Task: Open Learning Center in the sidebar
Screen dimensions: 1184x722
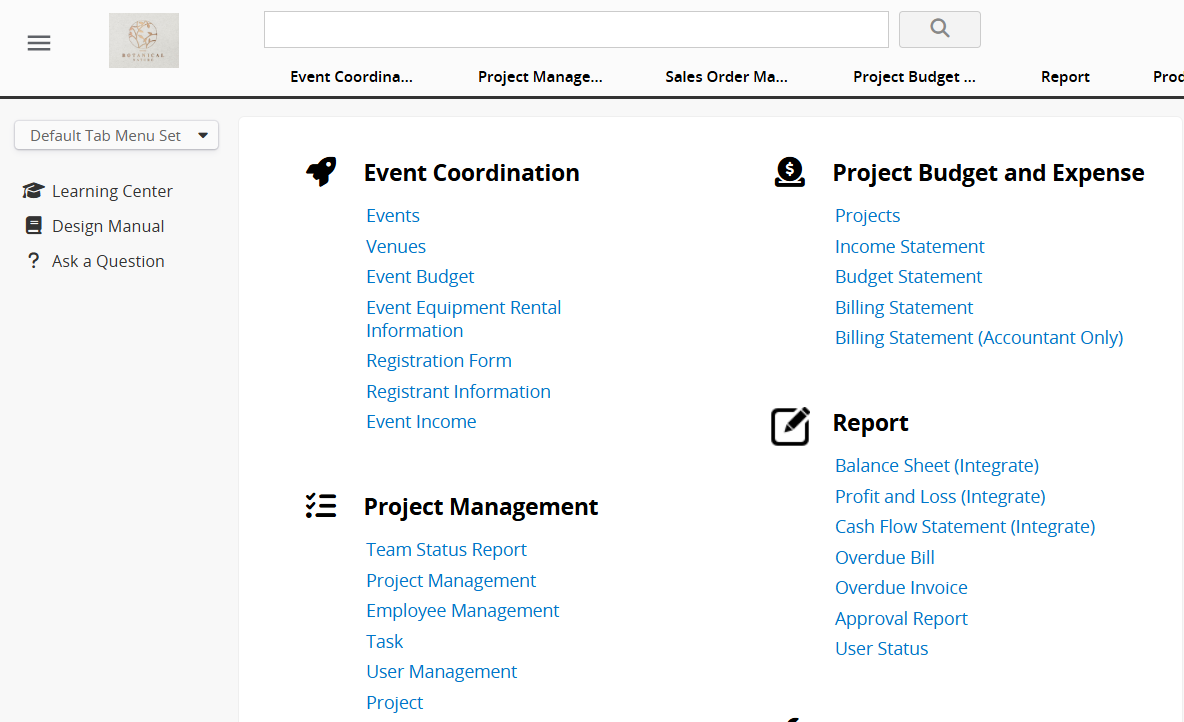Action: (112, 191)
